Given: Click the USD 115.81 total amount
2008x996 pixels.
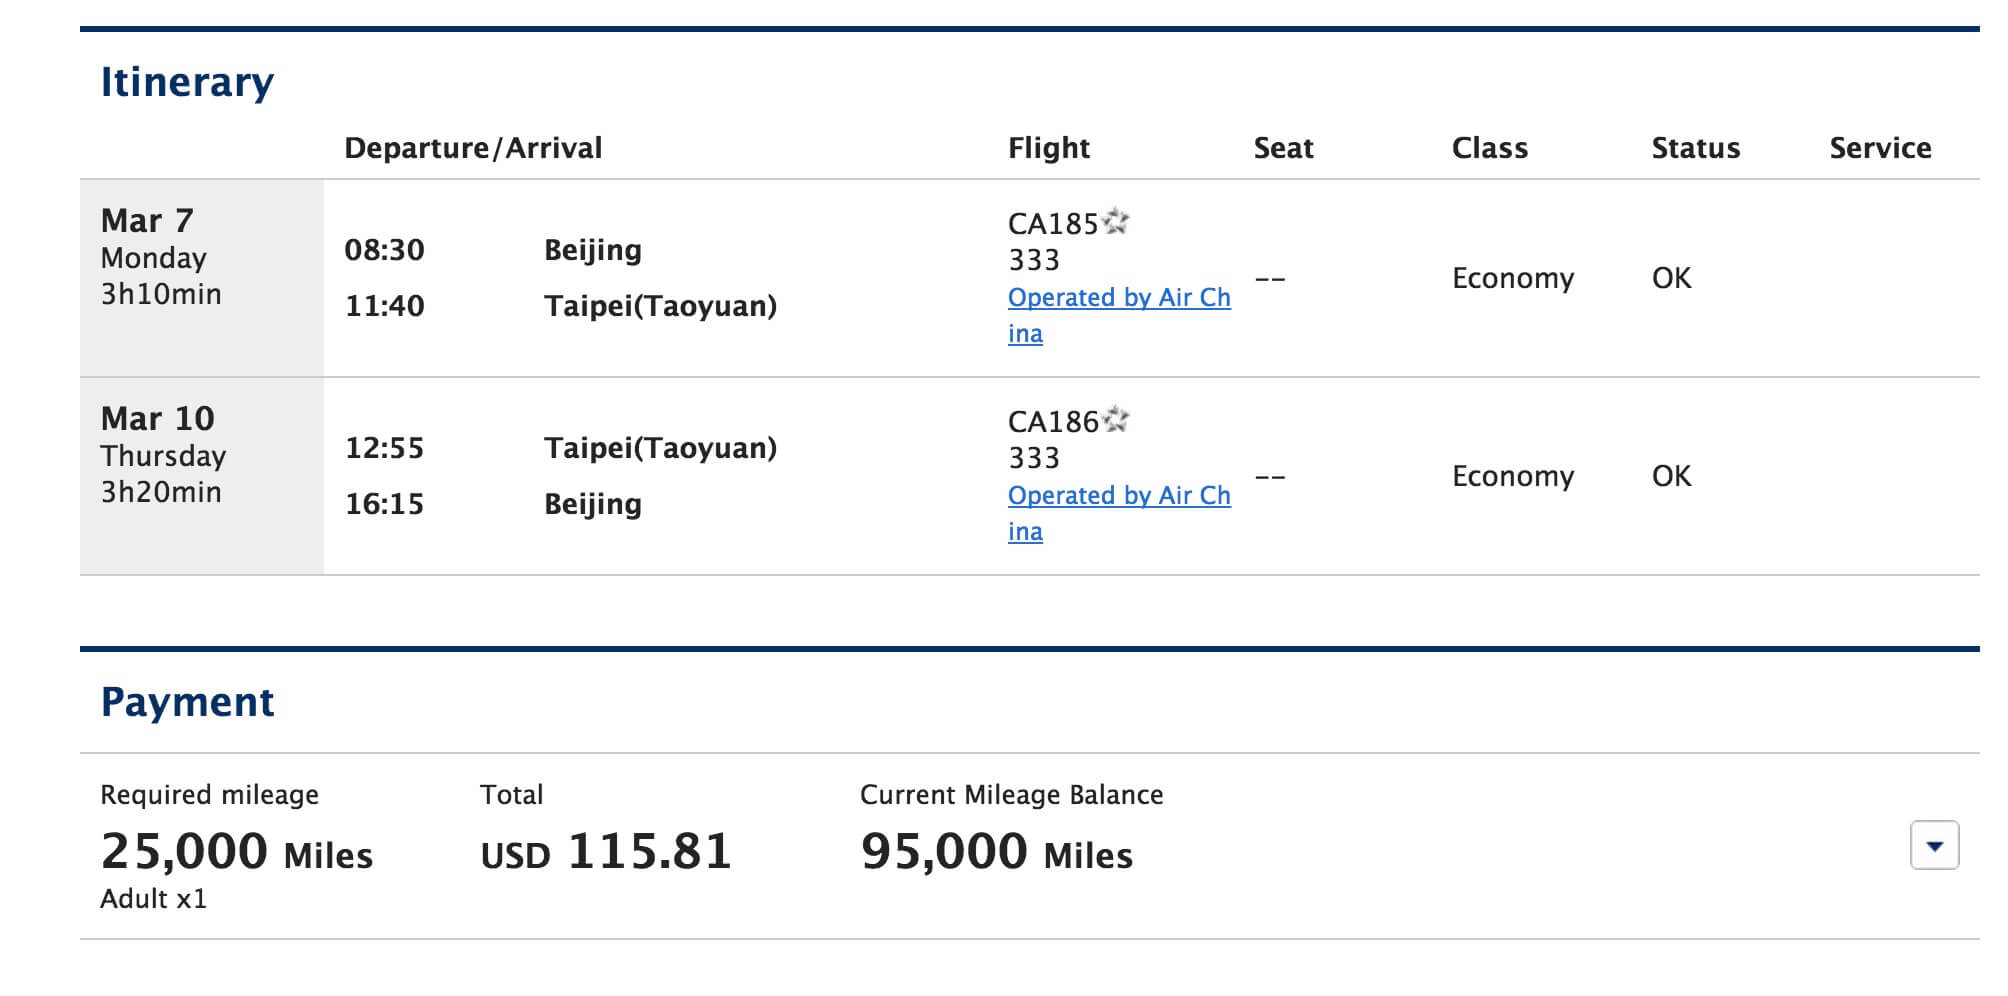Looking at the screenshot, I should pyautogui.click(x=606, y=852).
